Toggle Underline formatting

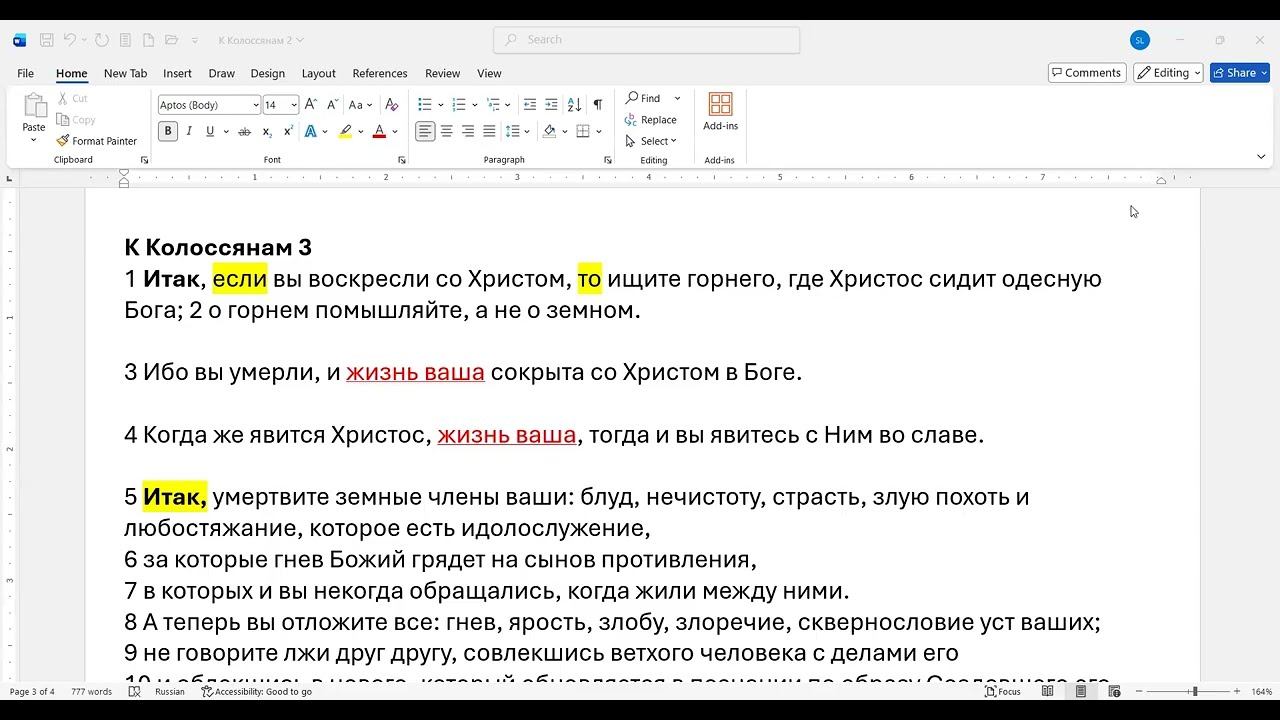coord(210,131)
